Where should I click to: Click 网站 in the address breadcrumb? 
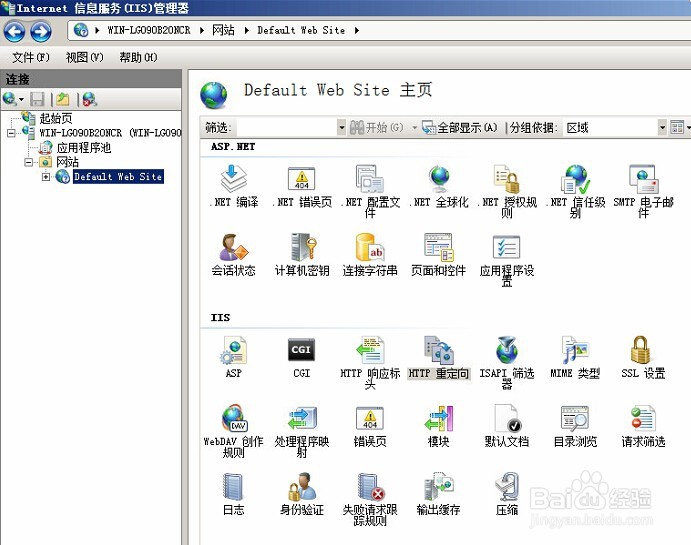click(223, 30)
